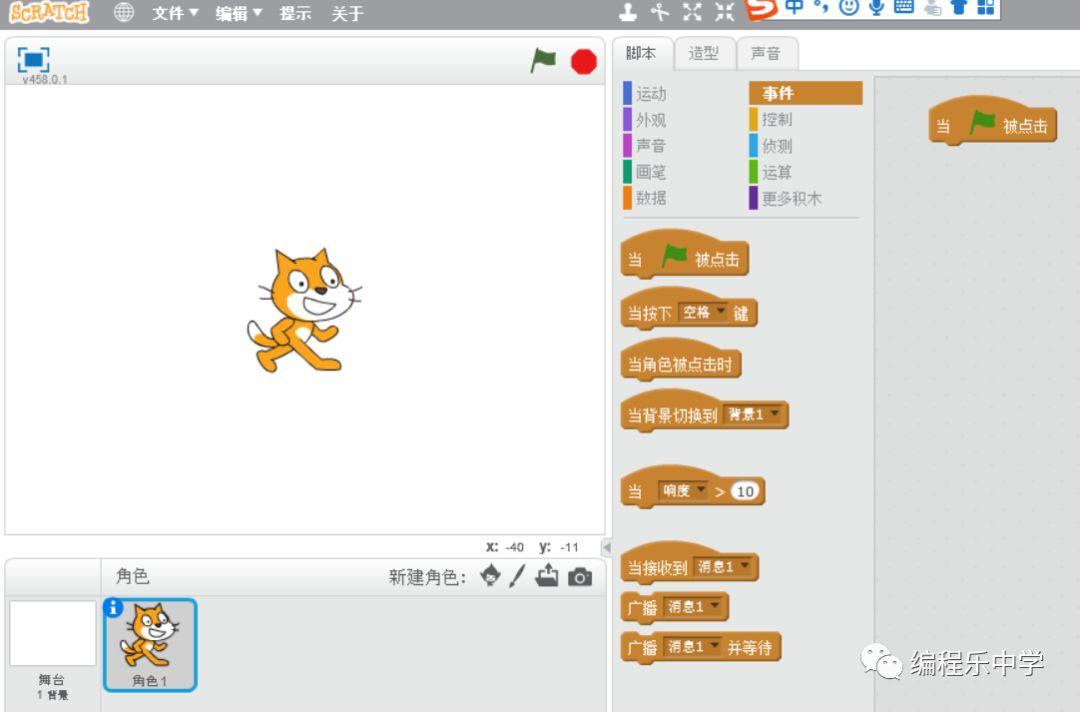Click the 当角色被点击时 block
This screenshot has width=1080, height=712.
681,359
